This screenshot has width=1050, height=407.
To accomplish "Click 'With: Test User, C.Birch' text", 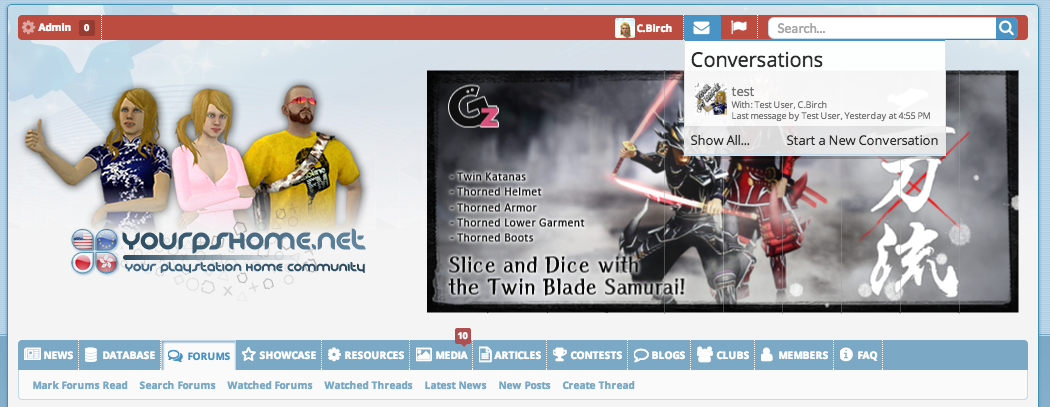I will pyautogui.click(x=779, y=104).
